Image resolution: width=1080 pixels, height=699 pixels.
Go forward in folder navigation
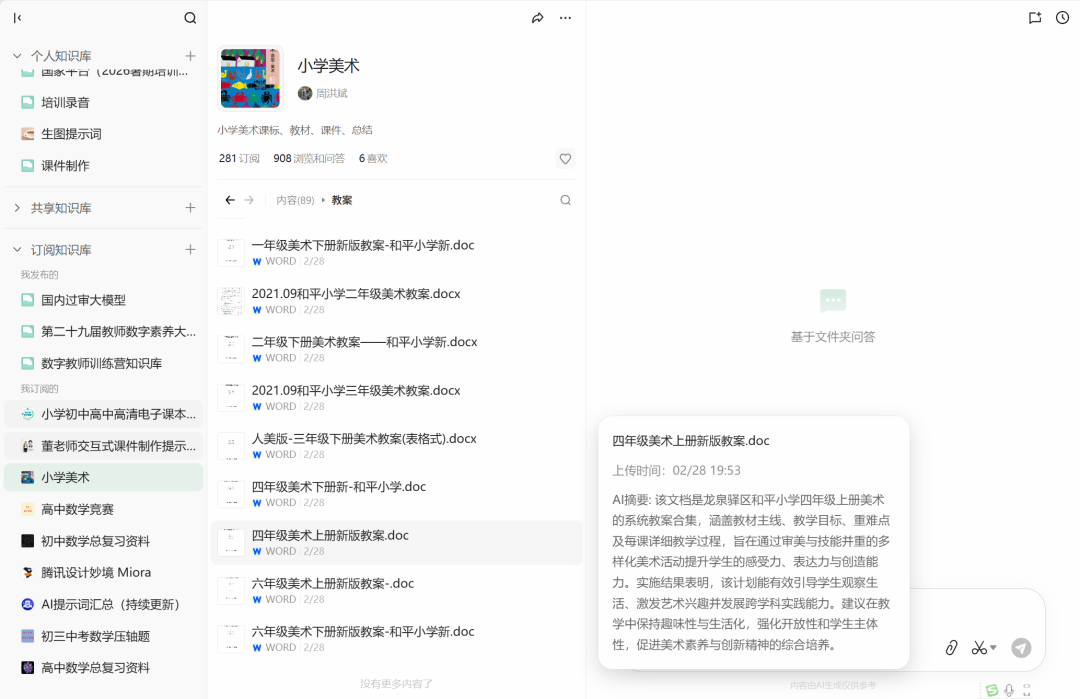[x=249, y=200]
